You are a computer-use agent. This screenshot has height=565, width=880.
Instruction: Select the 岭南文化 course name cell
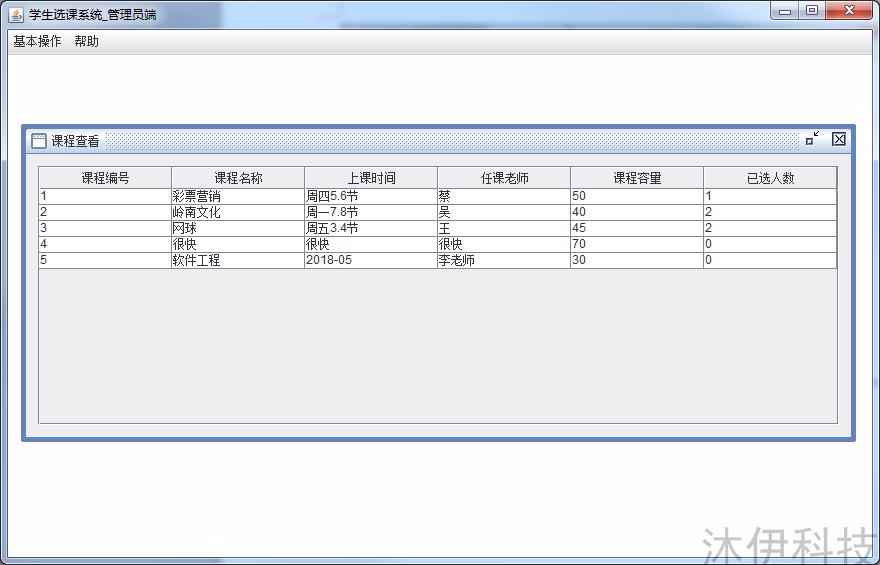[238, 212]
